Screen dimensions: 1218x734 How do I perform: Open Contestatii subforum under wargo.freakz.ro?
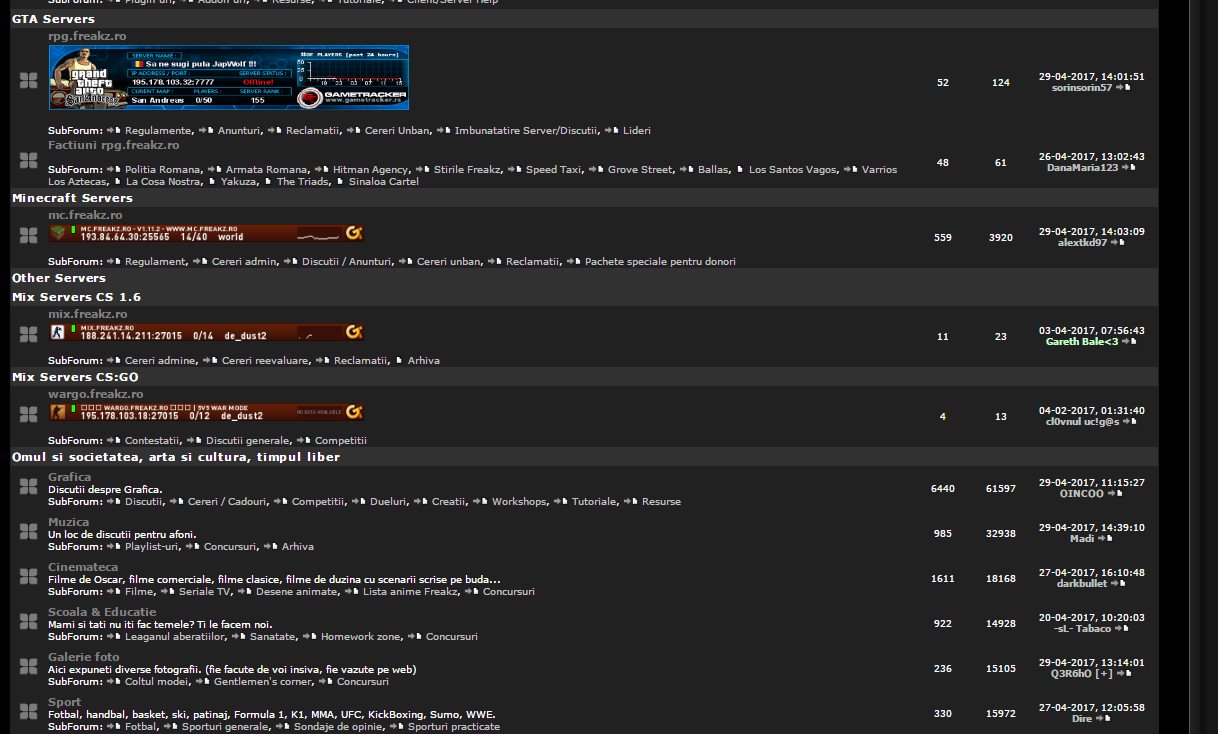click(152, 441)
